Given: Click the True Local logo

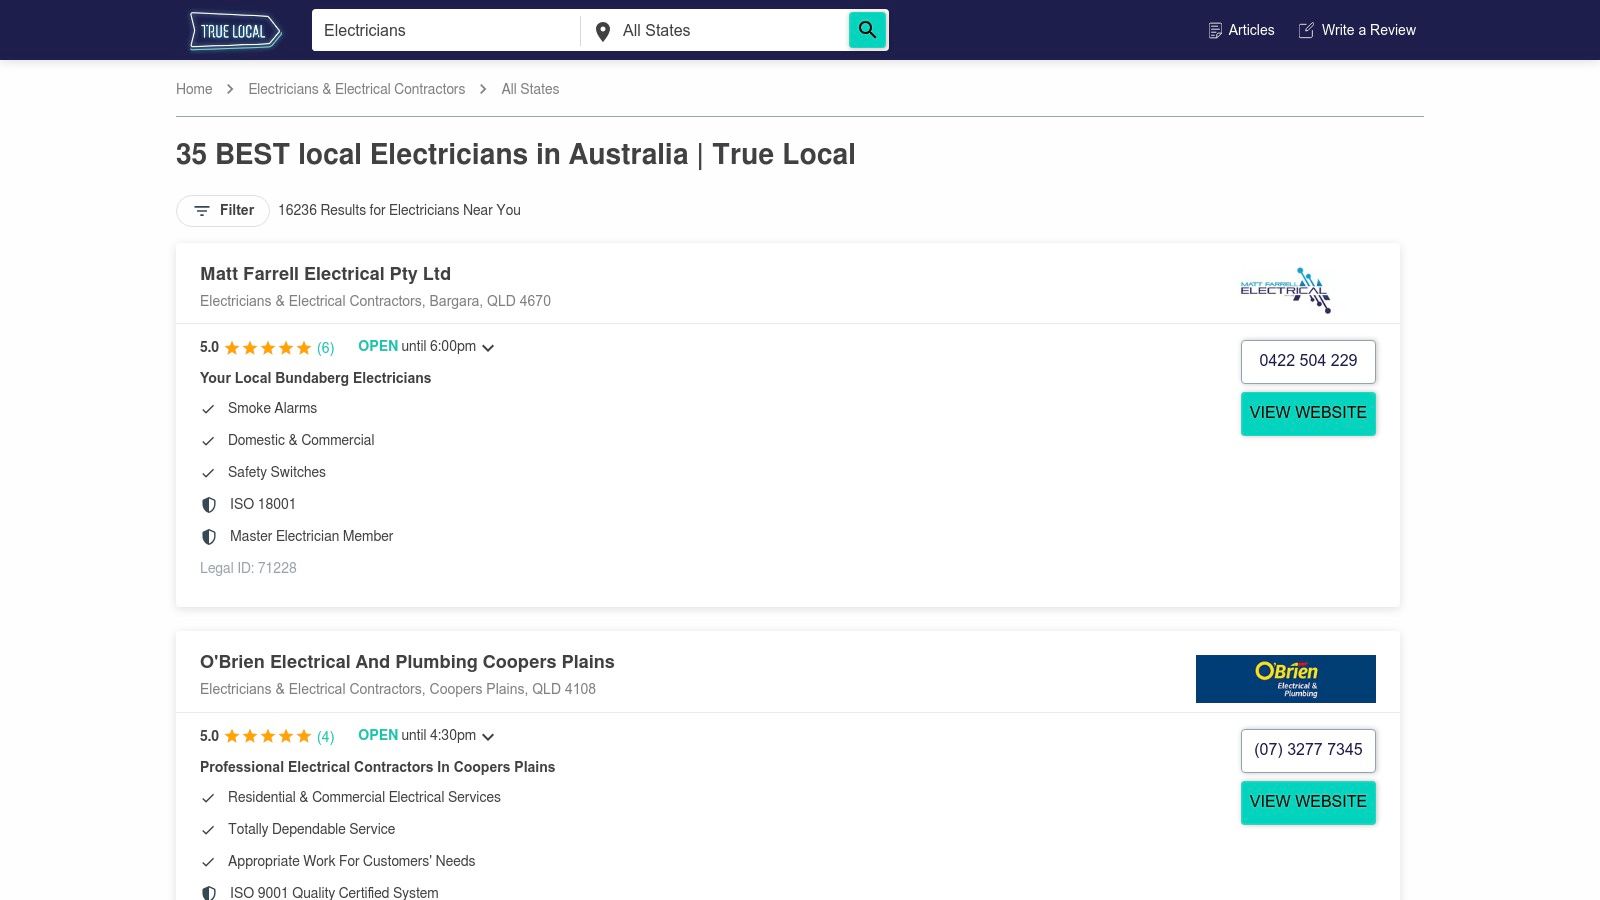Looking at the screenshot, I should (x=235, y=31).
